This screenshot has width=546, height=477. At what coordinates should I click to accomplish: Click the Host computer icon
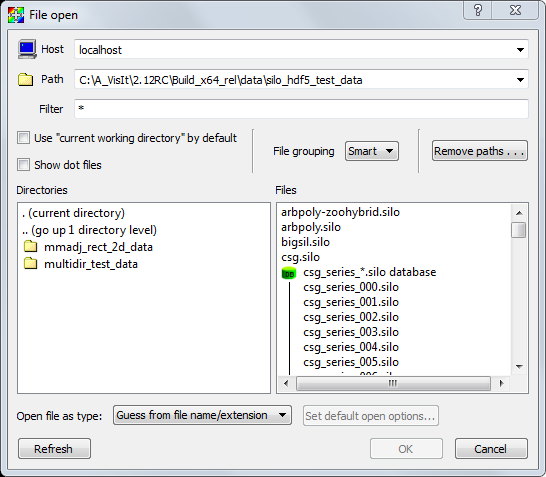pos(27,49)
